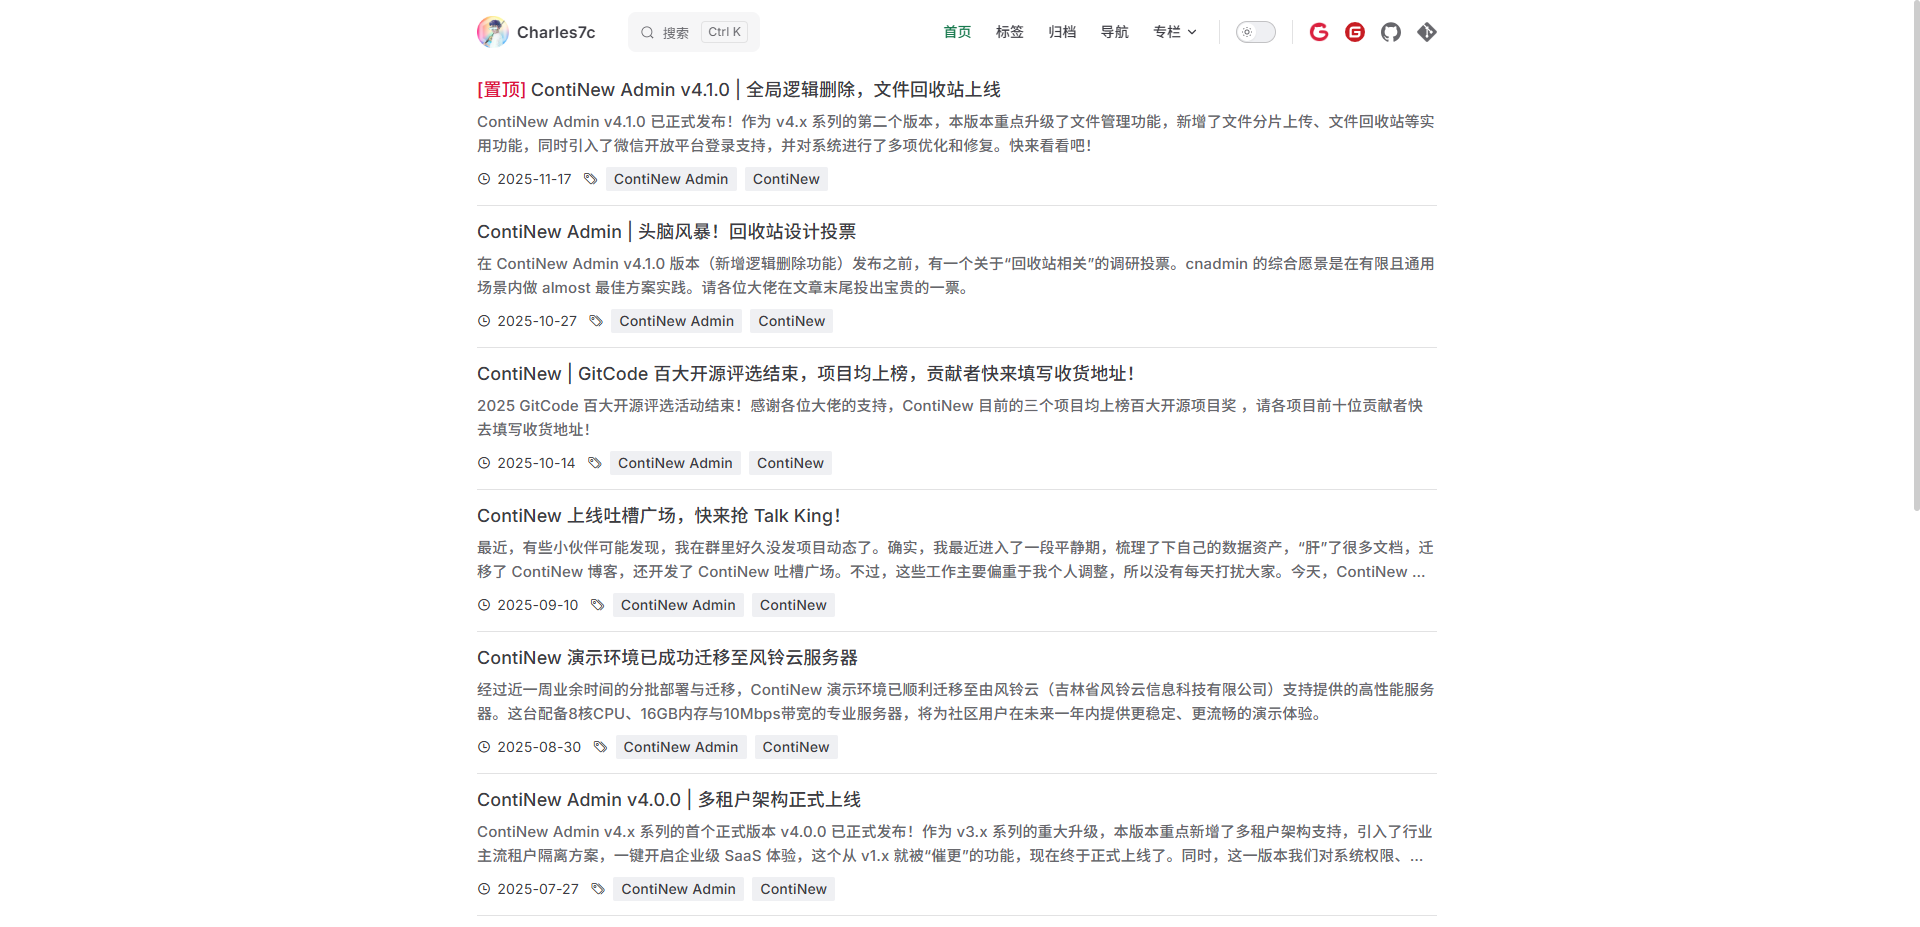
Task: Open the post ContiNew Admin v4.0.0 多租户架构正式上线
Action: (x=669, y=800)
